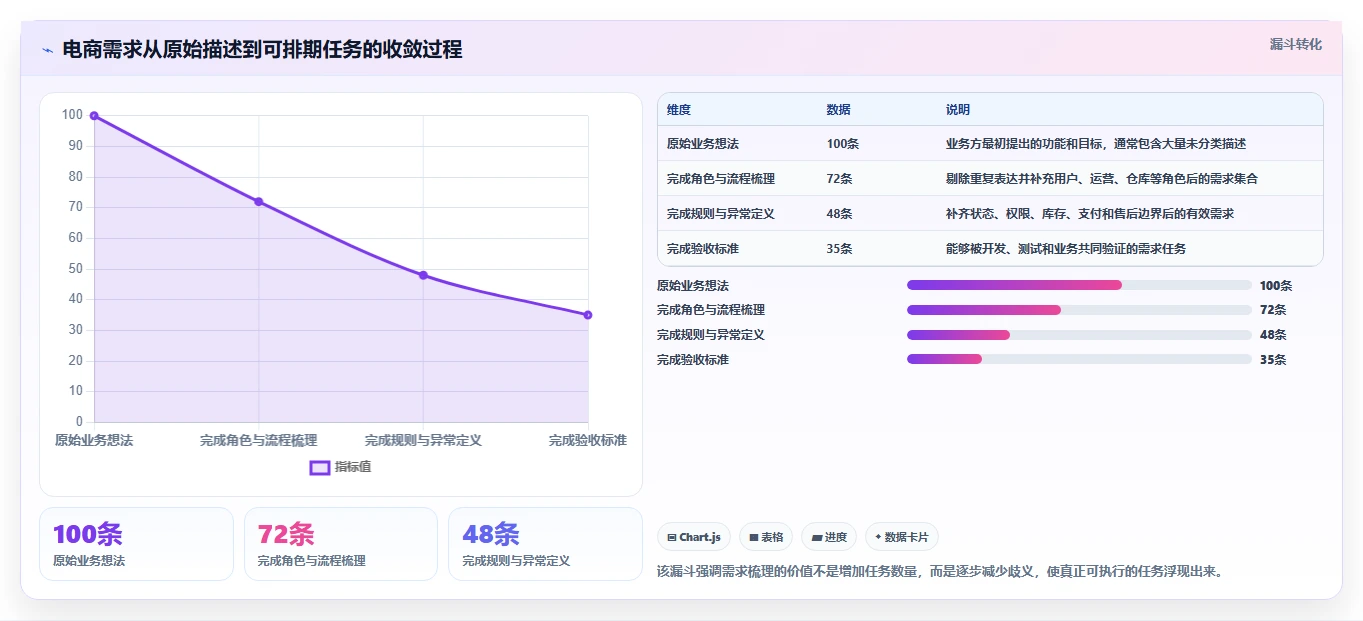Click the description starting 剔除重复表达
This screenshot has width=1363, height=621.
tap(1102, 179)
